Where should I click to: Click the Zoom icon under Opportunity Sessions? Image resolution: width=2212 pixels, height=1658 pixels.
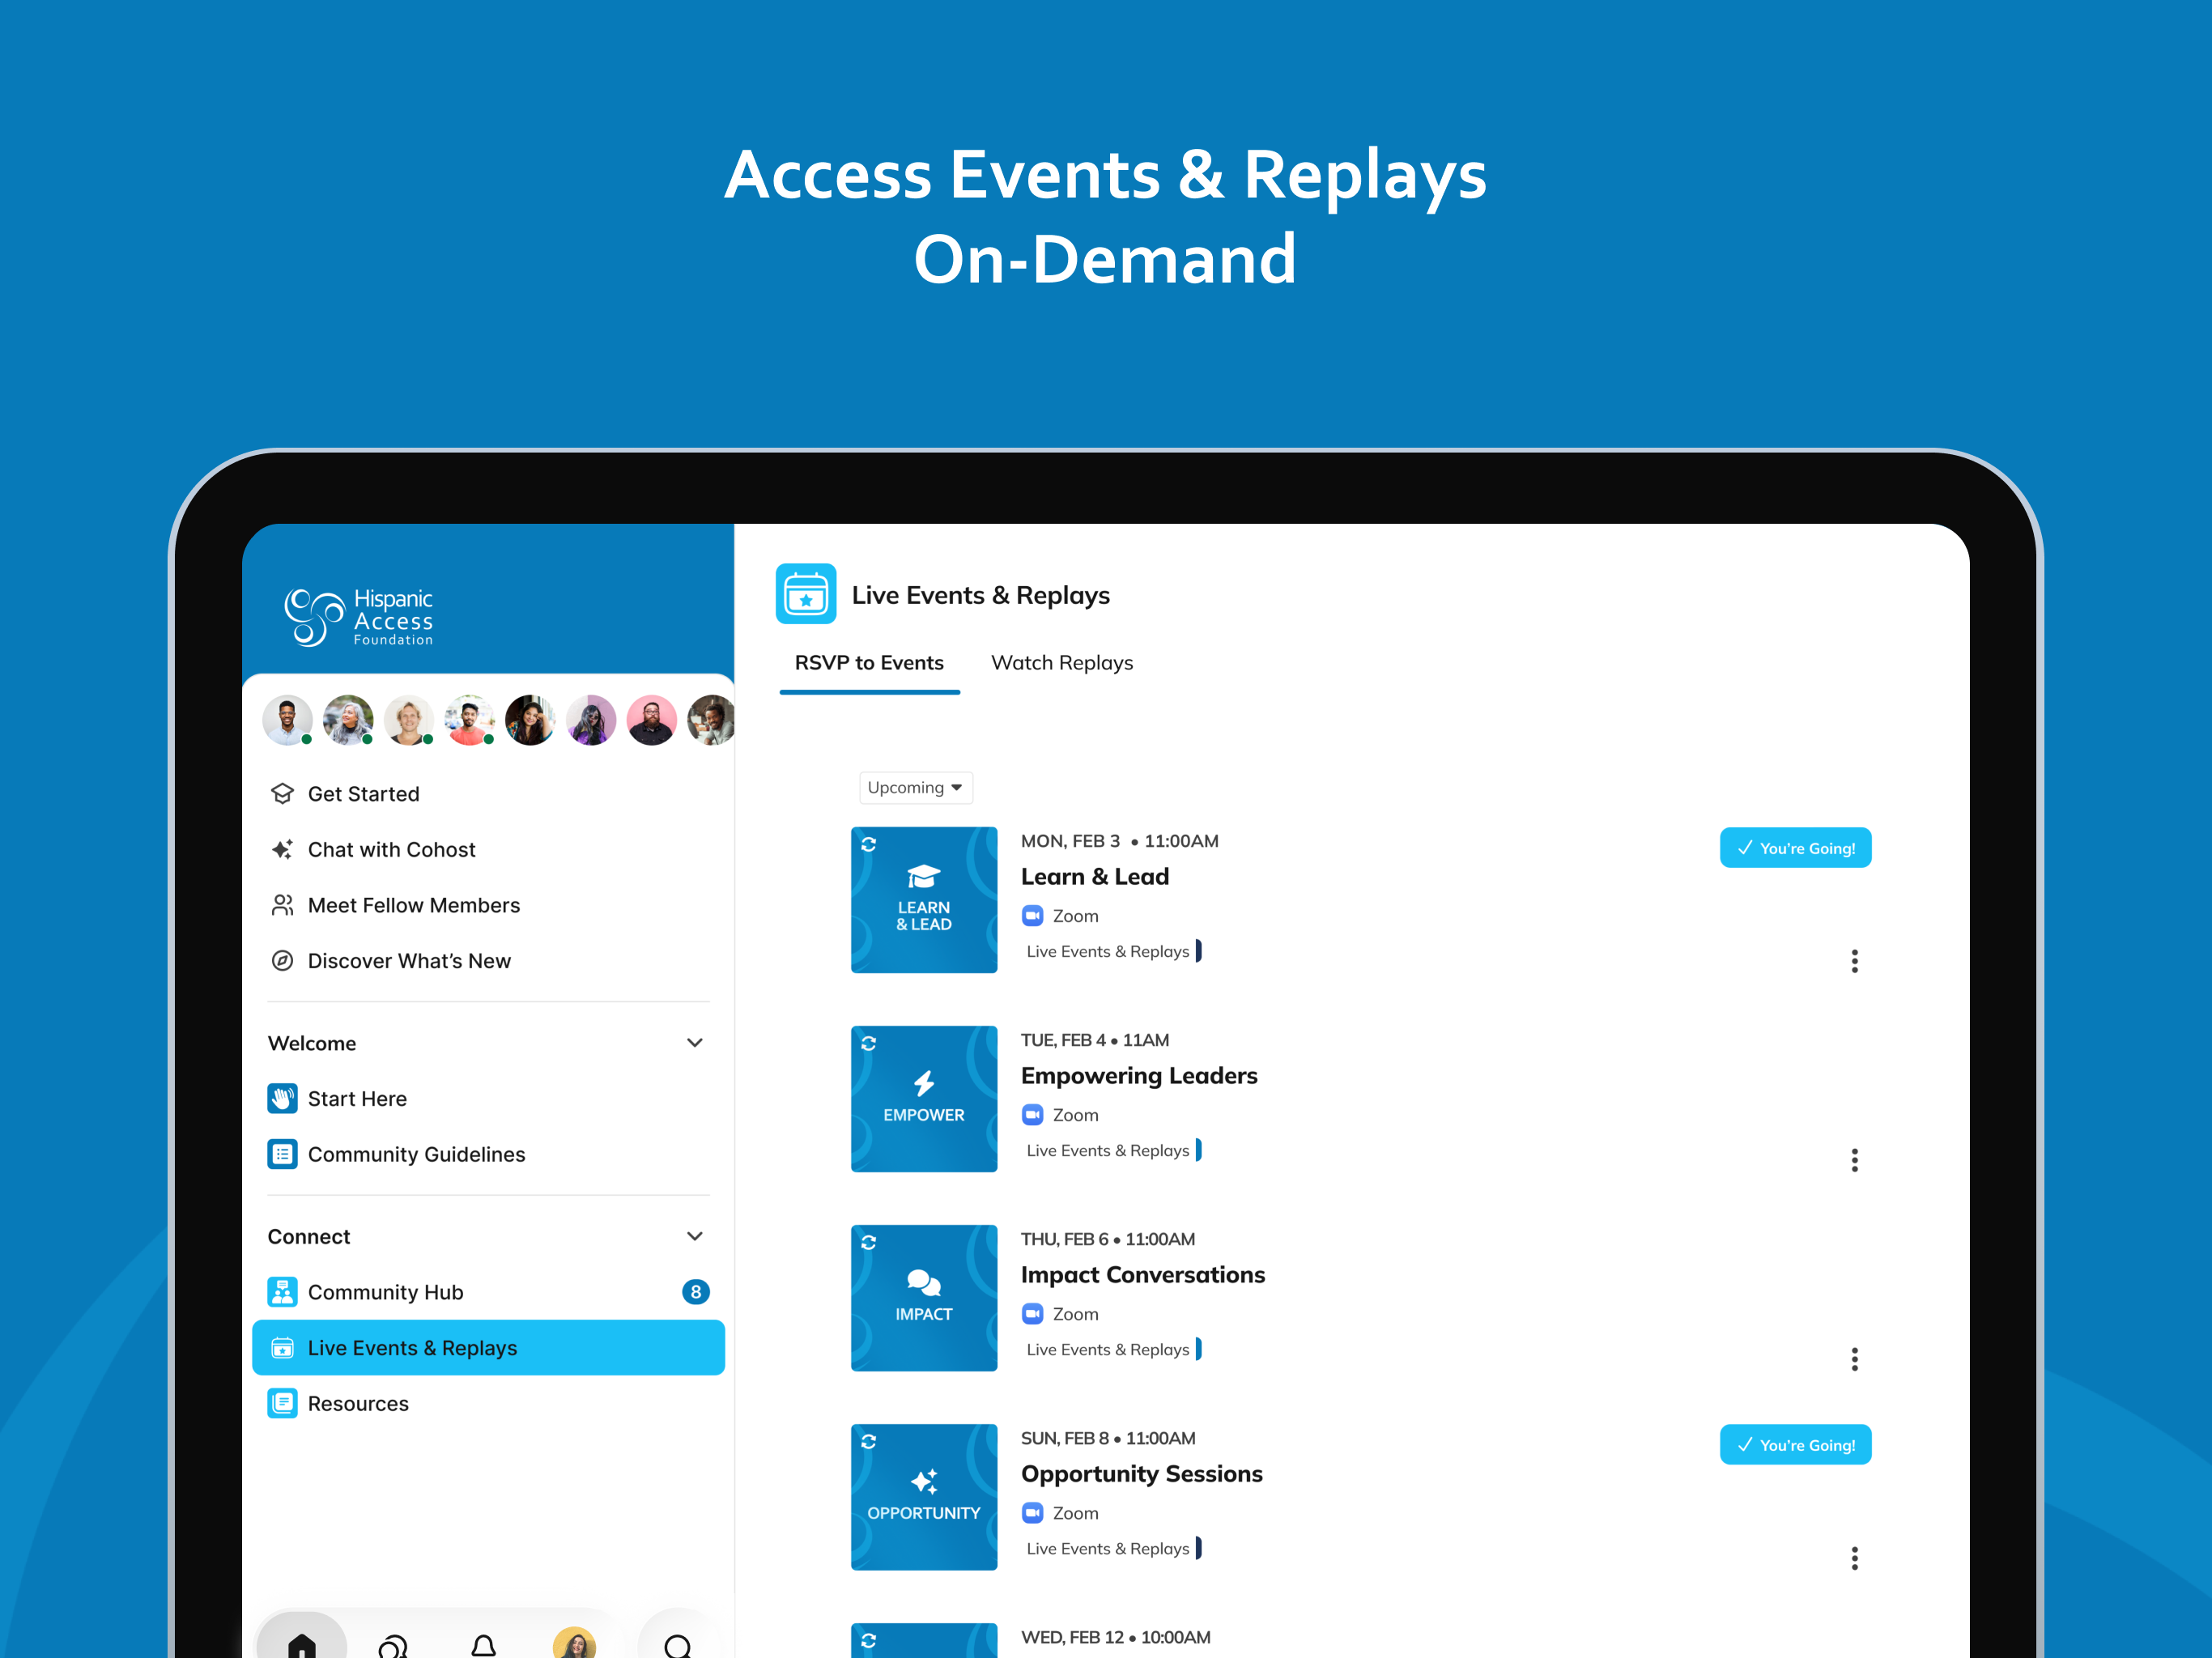[1032, 1513]
